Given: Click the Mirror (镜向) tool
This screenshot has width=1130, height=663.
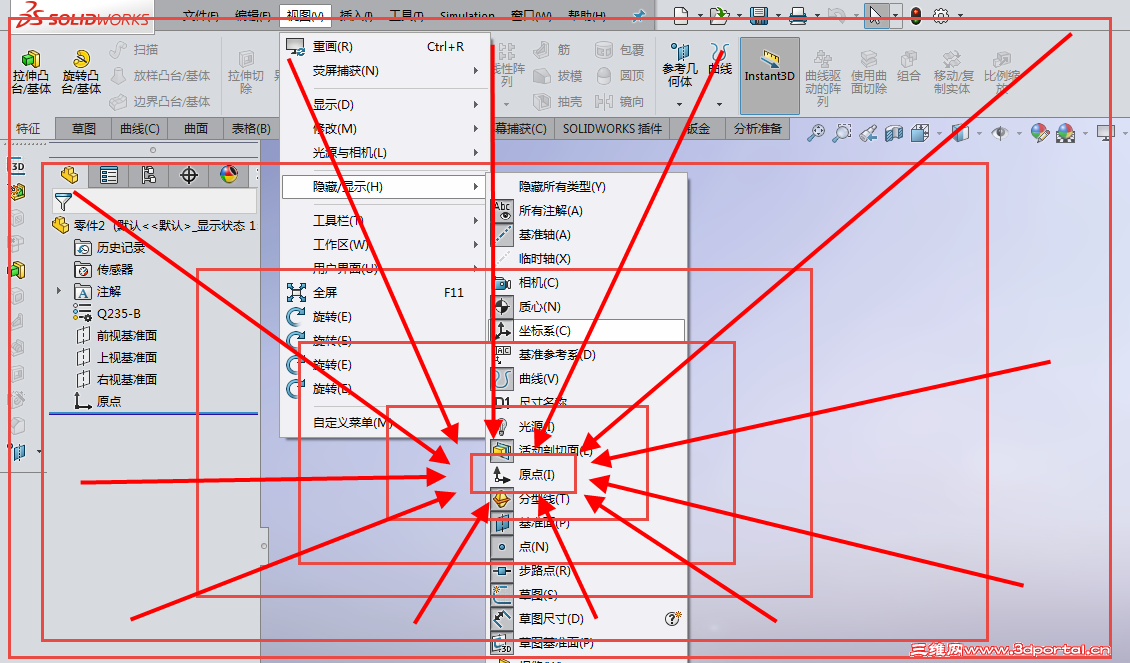Looking at the screenshot, I should pyautogui.click(x=620, y=102).
